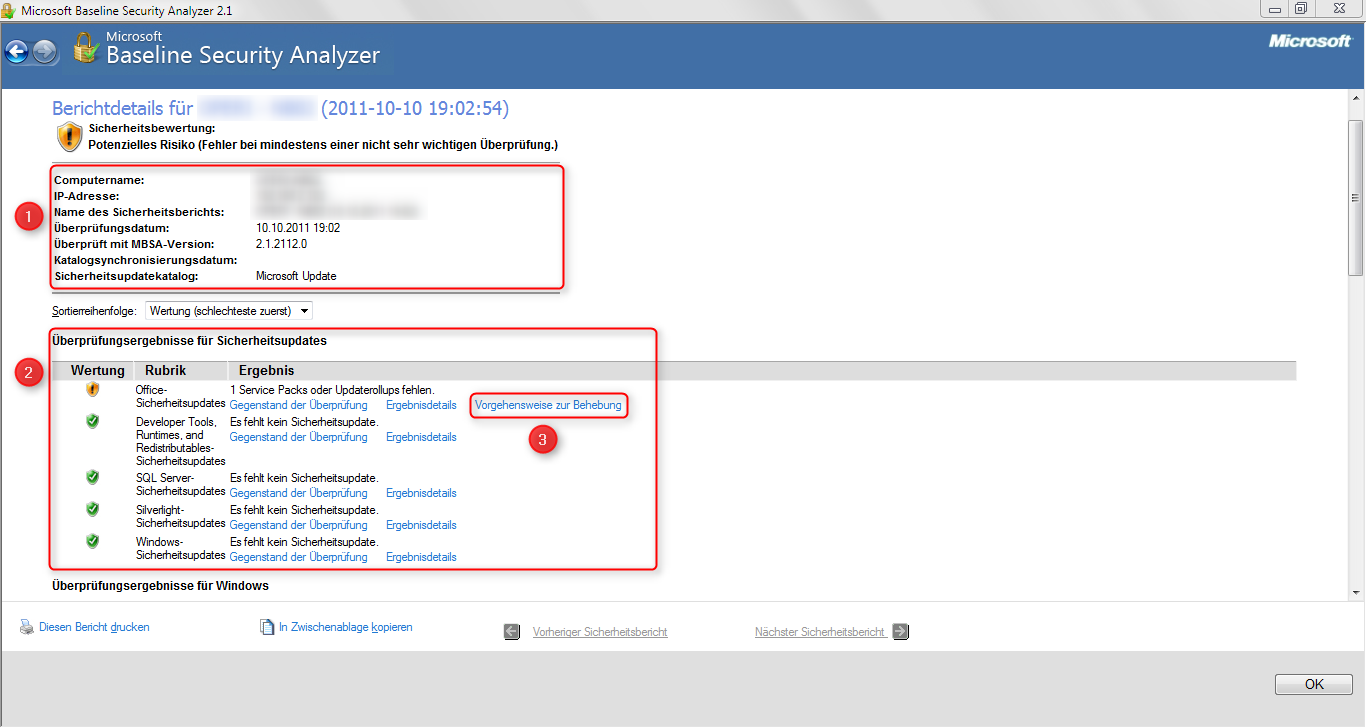
Task: Click the previous report arrow icon
Action: pos(511,631)
